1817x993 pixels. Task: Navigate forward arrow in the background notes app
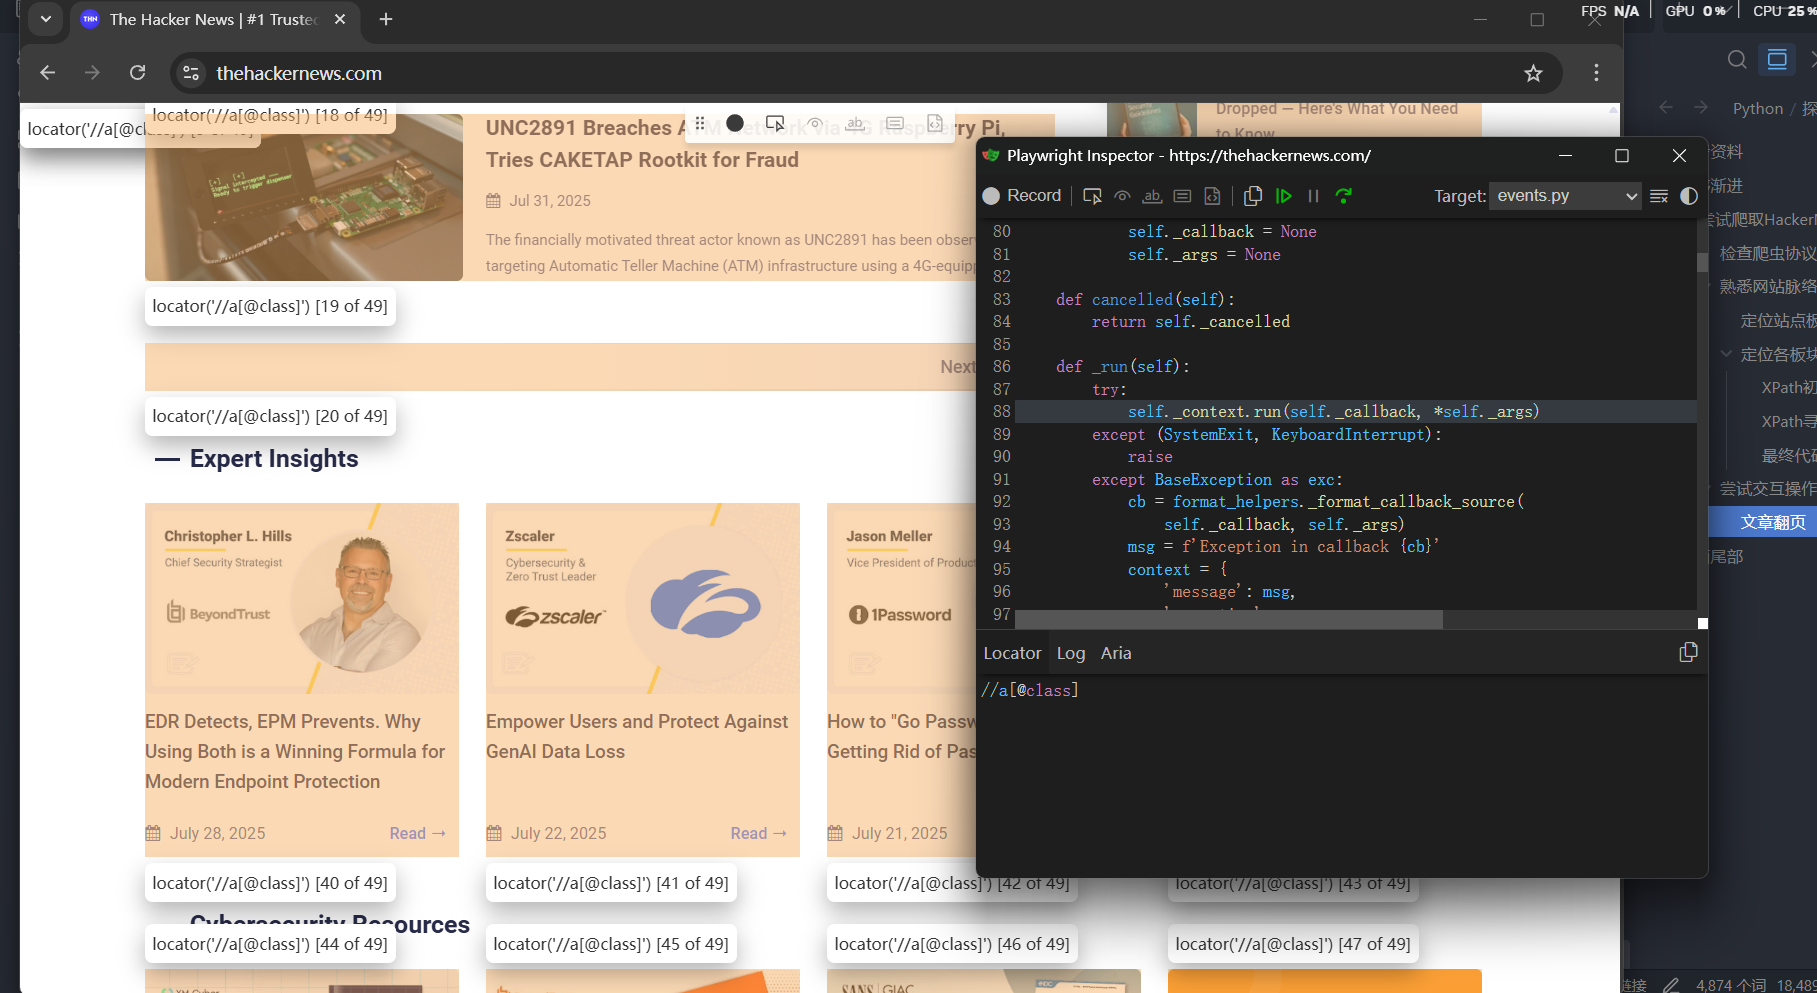click(1701, 108)
